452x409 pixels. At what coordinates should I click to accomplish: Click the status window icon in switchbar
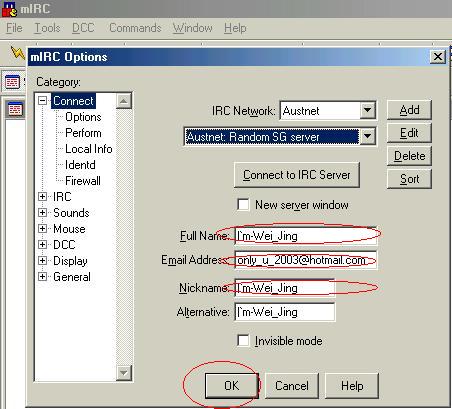(x=15, y=109)
